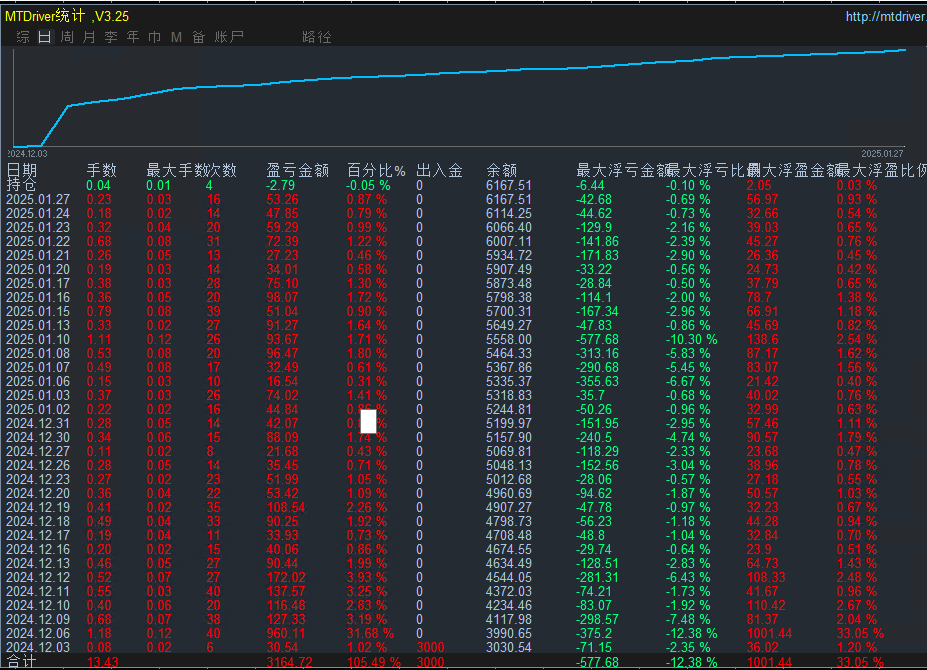Click the 960.11 profit value

[286, 633]
